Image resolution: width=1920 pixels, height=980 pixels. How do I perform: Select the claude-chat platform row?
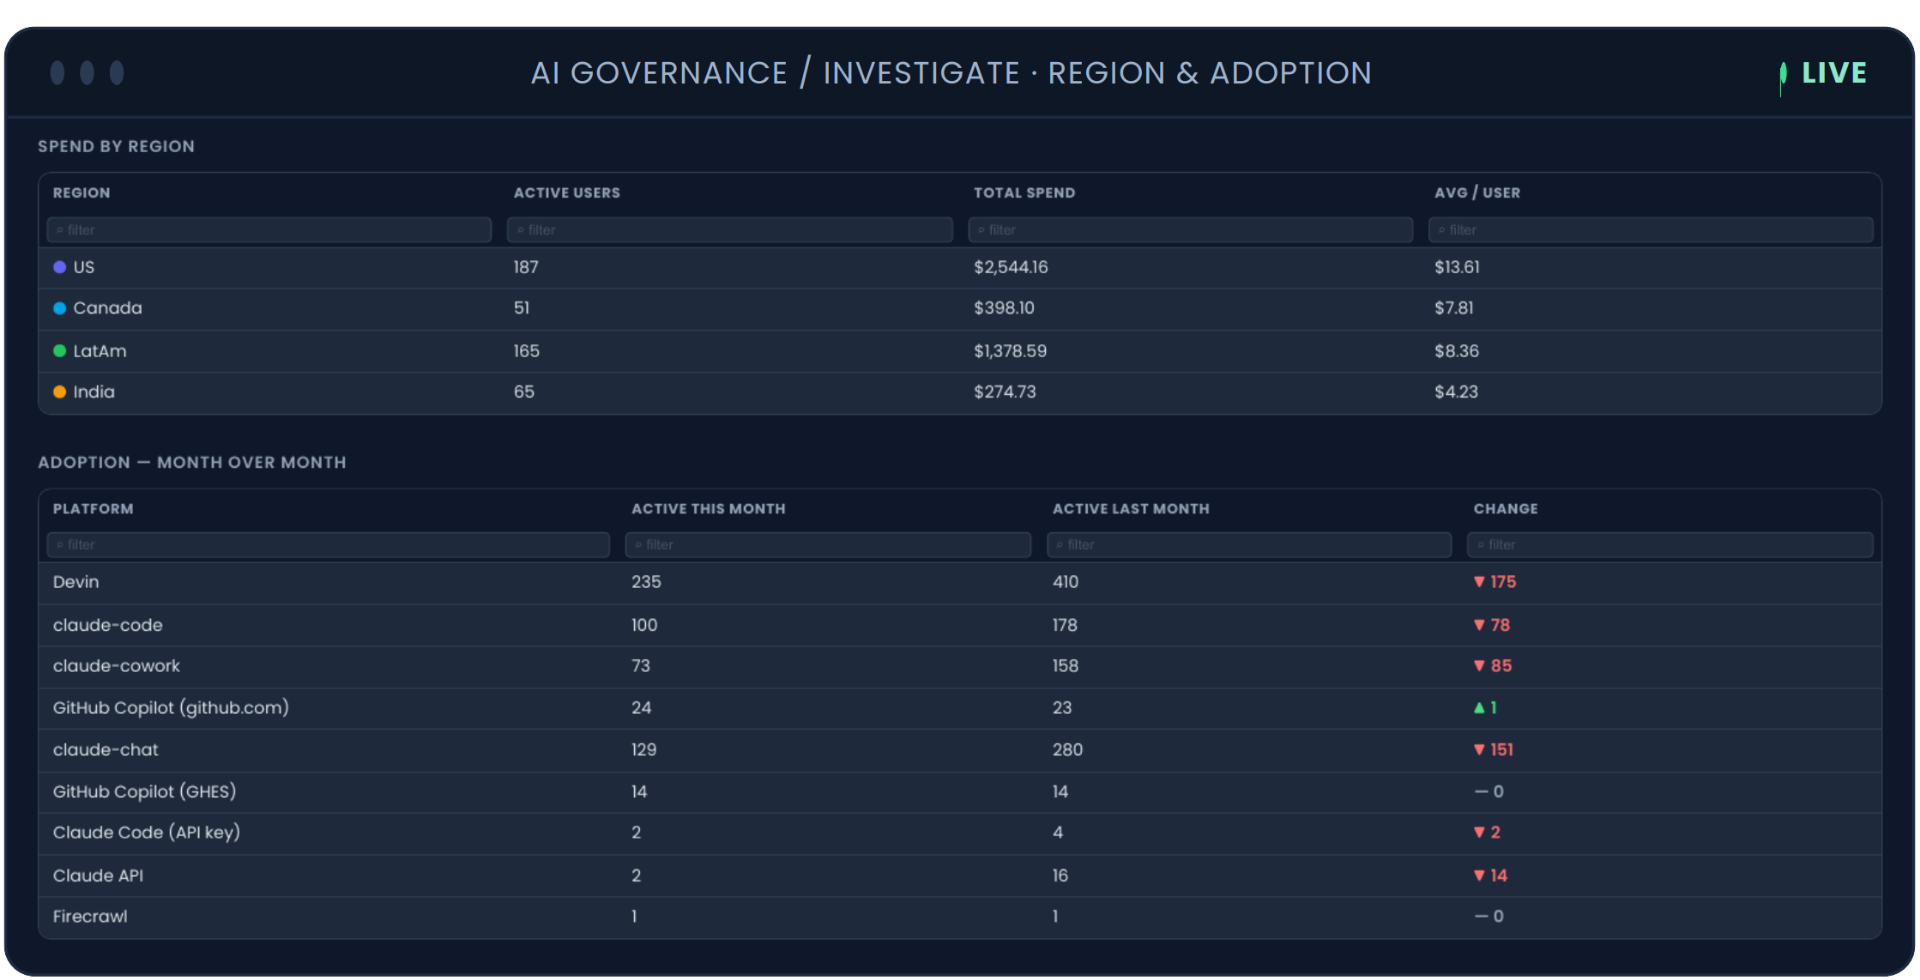pos(960,750)
